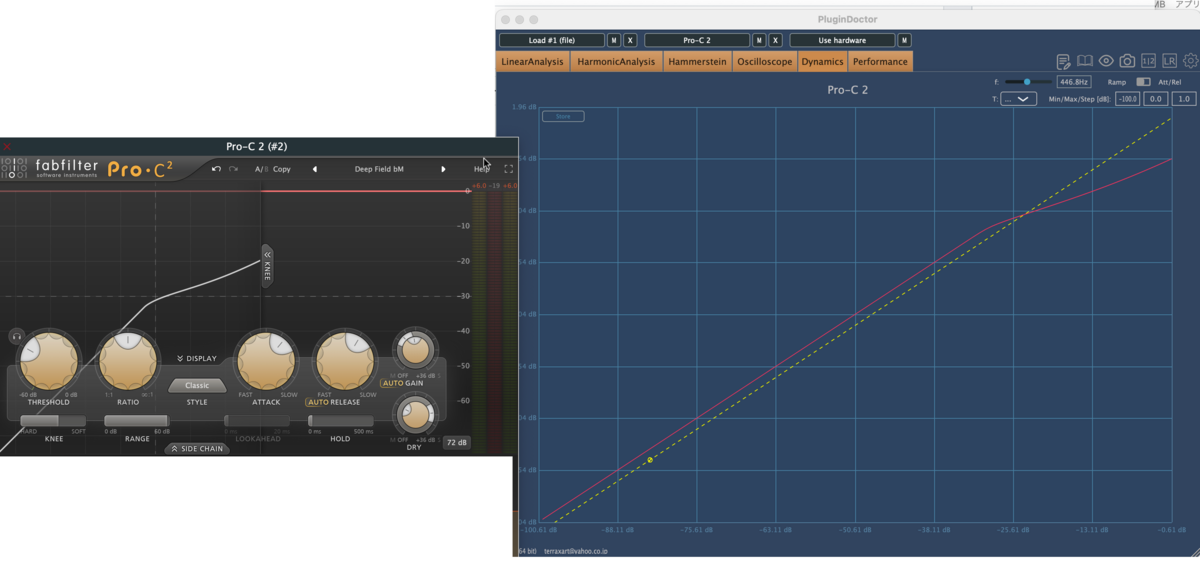Expand the SIDE CHAIN panel

pos(197,449)
